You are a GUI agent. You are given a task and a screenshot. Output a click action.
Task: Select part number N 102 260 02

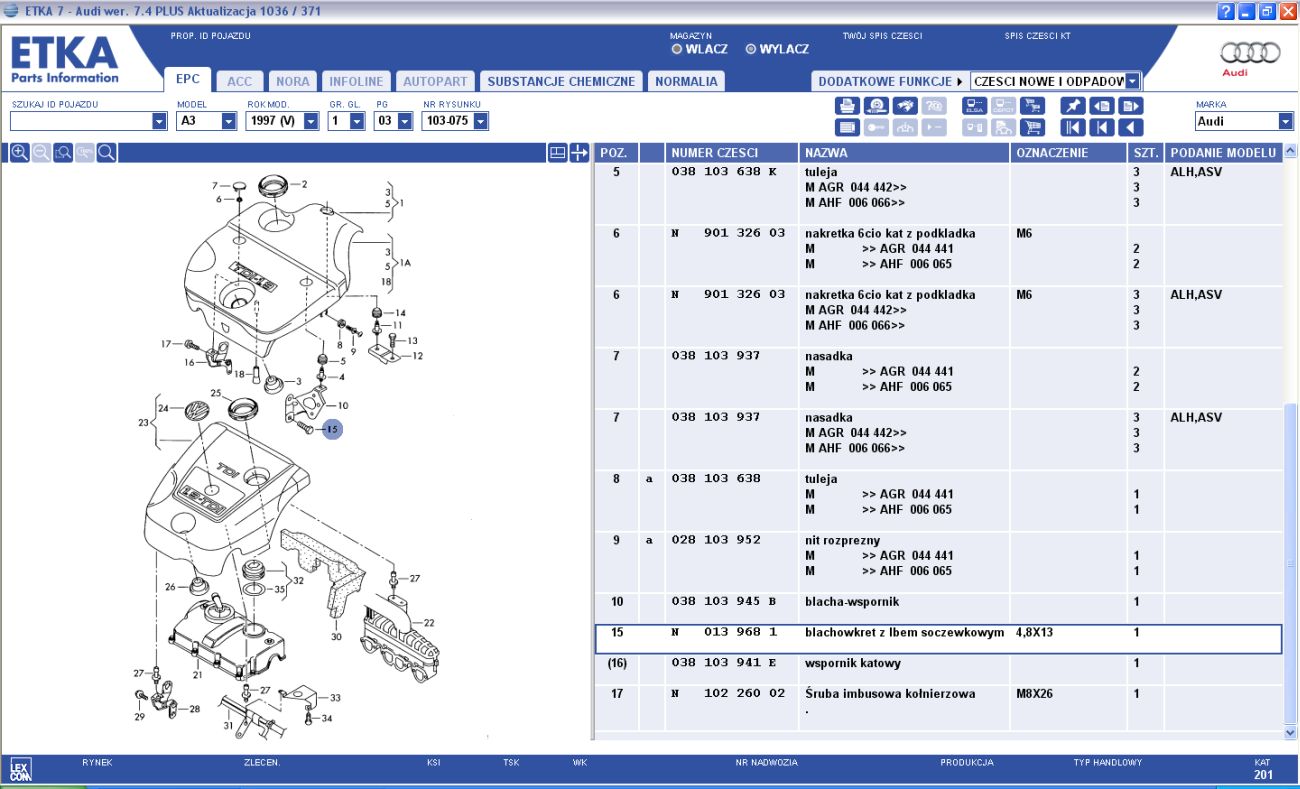coord(728,694)
